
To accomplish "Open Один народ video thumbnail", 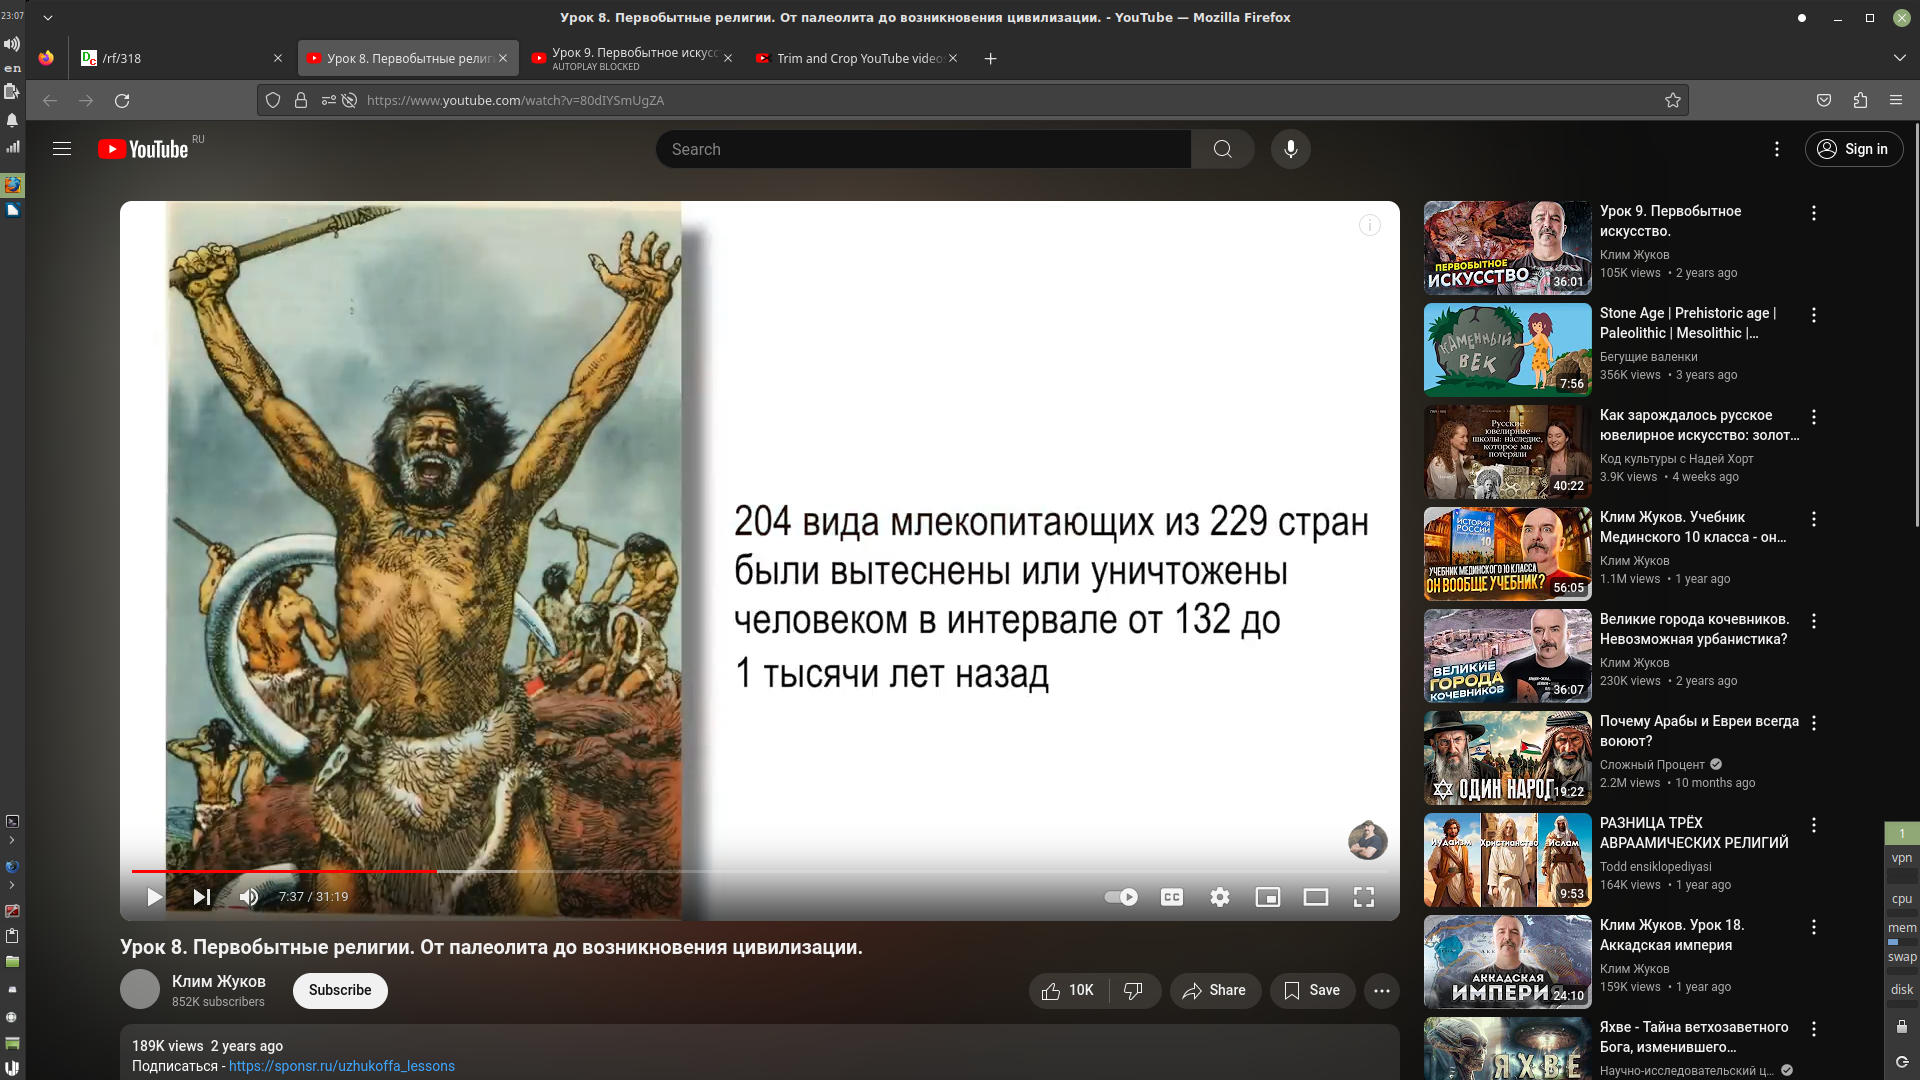I will [1507, 758].
